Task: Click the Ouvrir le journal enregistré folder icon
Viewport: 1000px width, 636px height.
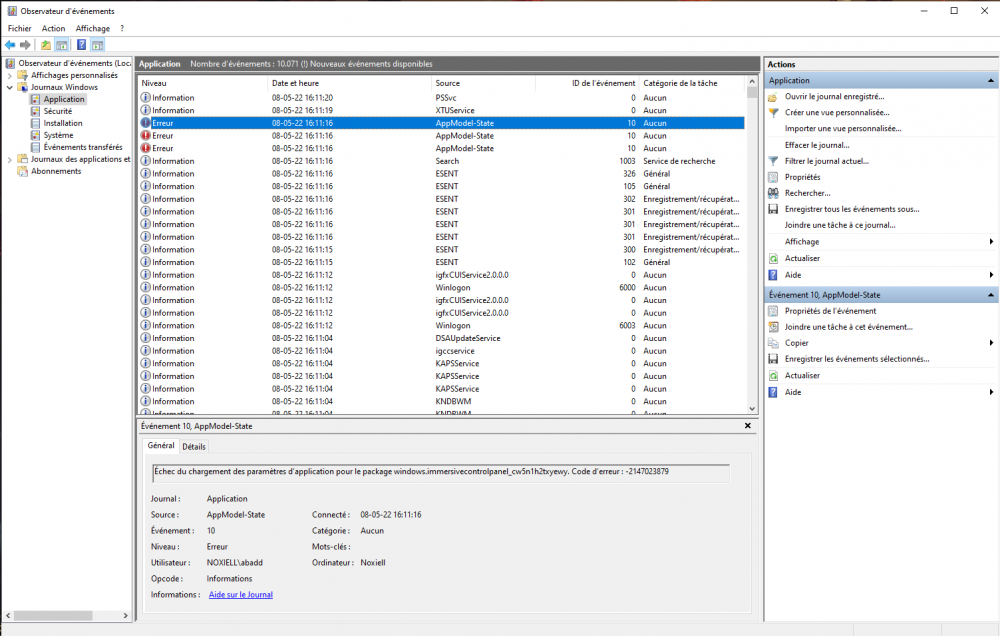Action: tap(773, 97)
